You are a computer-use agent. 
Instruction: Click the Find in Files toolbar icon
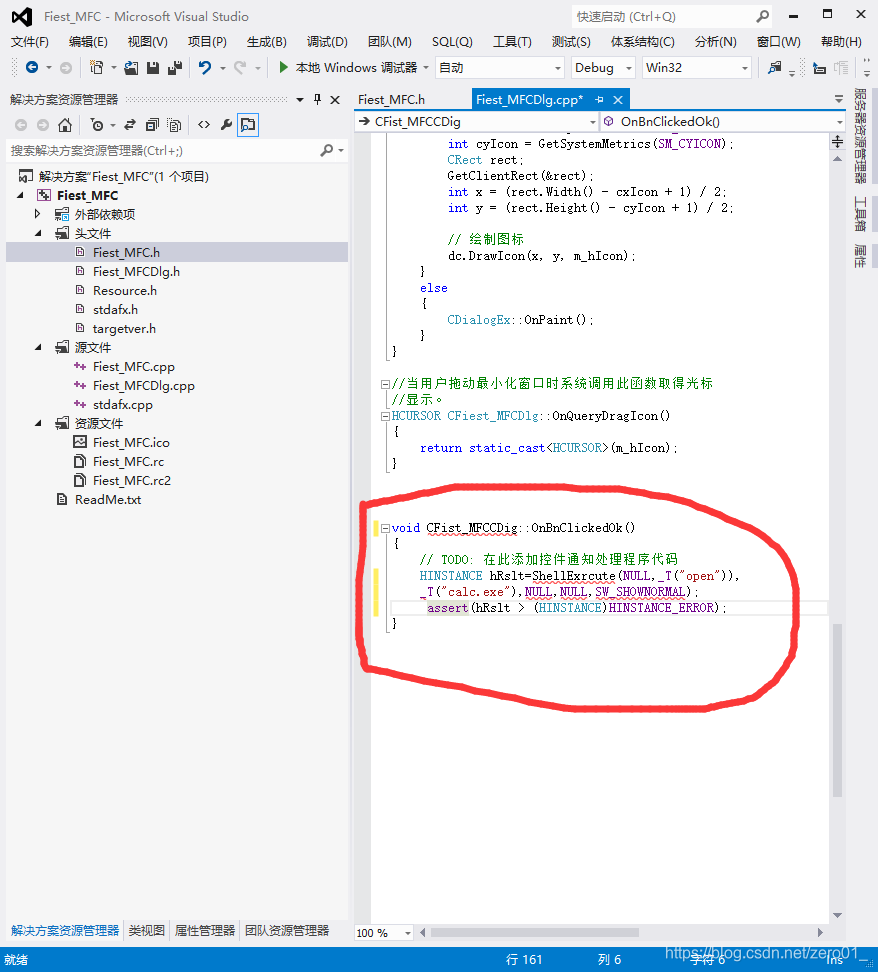point(774,68)
